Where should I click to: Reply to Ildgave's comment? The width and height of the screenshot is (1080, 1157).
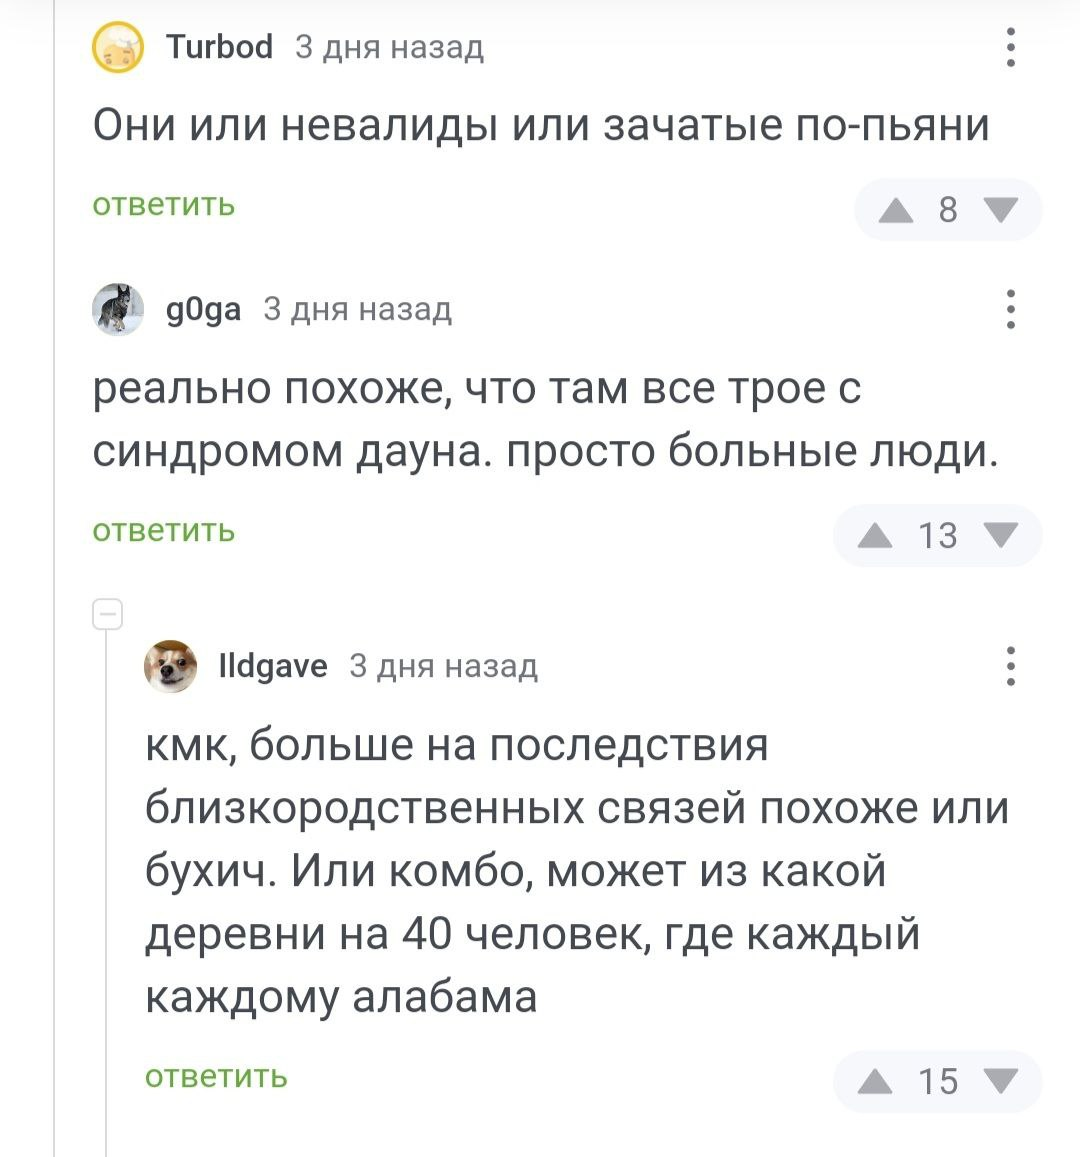click(x=216, y=1076)
